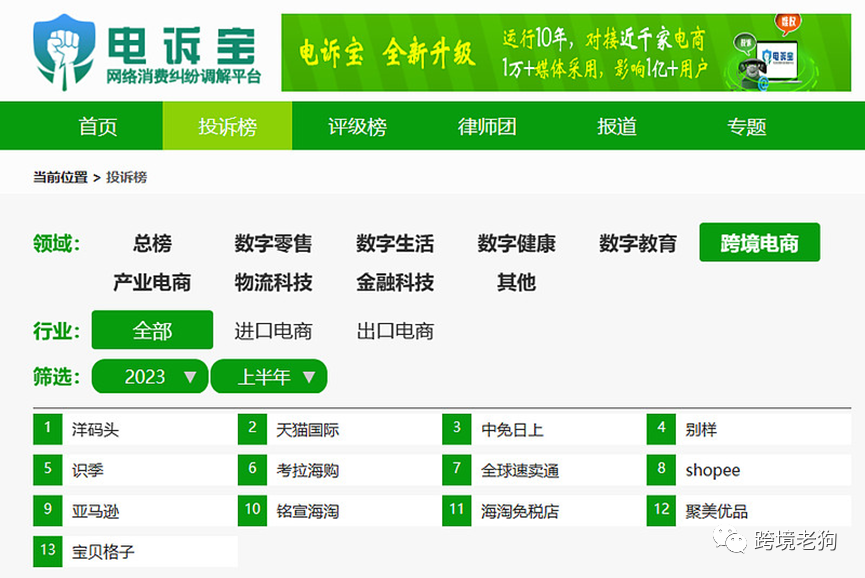
Task: Open rank 7 全球速卖通 entry
Action: pyautogui.click(x=544, y=470)
